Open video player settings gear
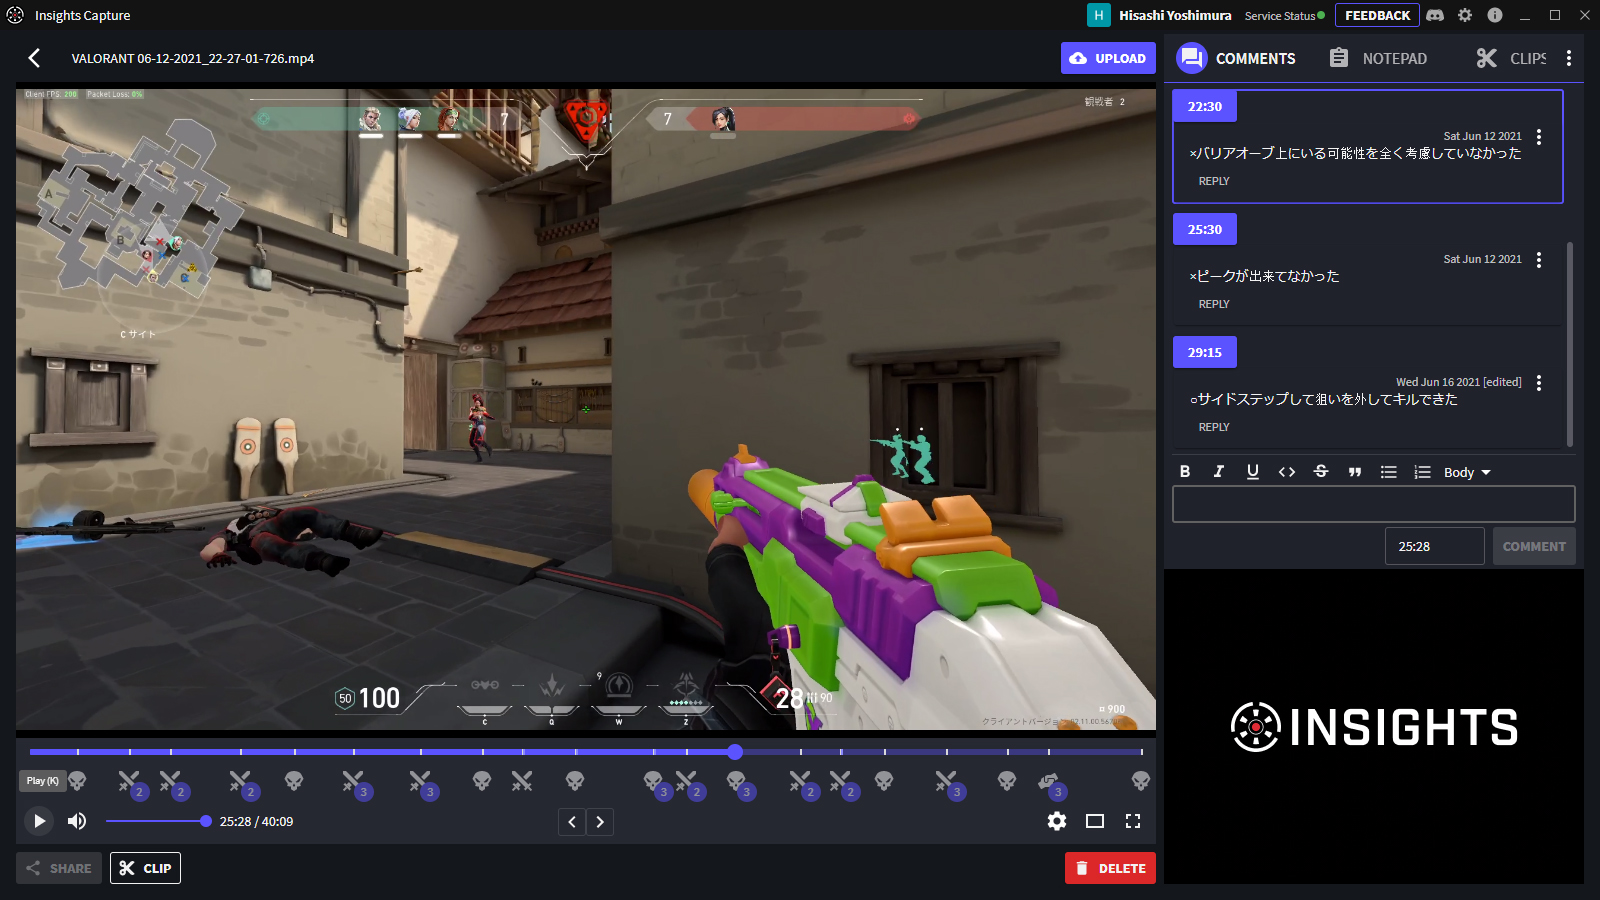 (x=1057, y=821)
